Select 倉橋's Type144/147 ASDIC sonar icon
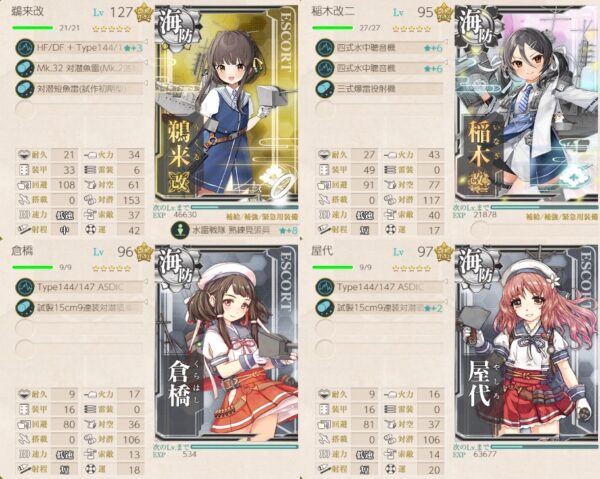Viewport: 600px width, 479px height. tap(25, 287)
